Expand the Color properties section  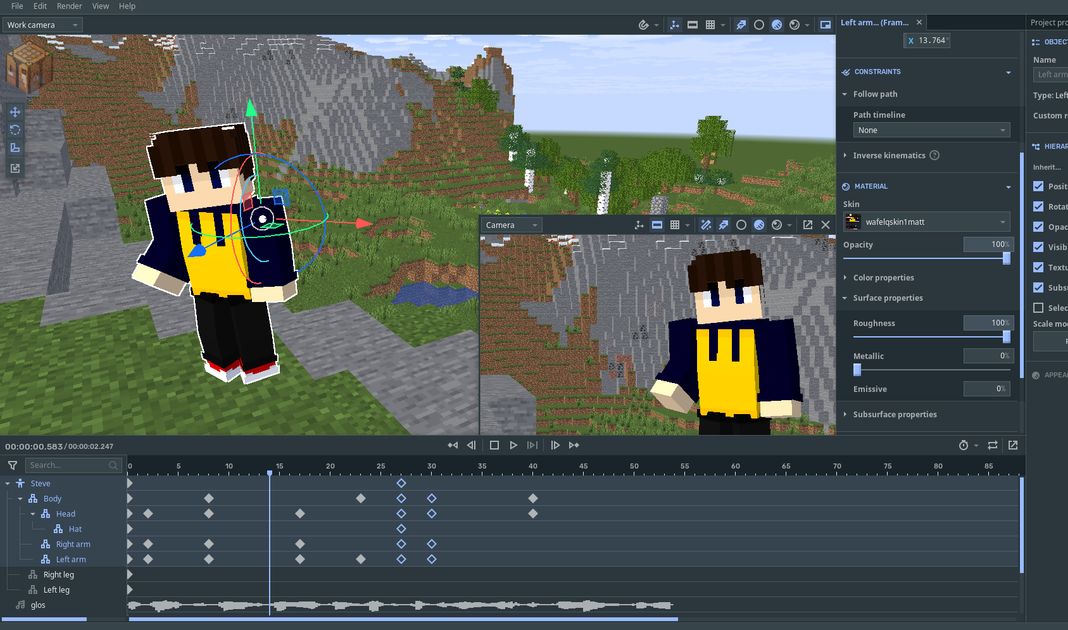point(883,277)
